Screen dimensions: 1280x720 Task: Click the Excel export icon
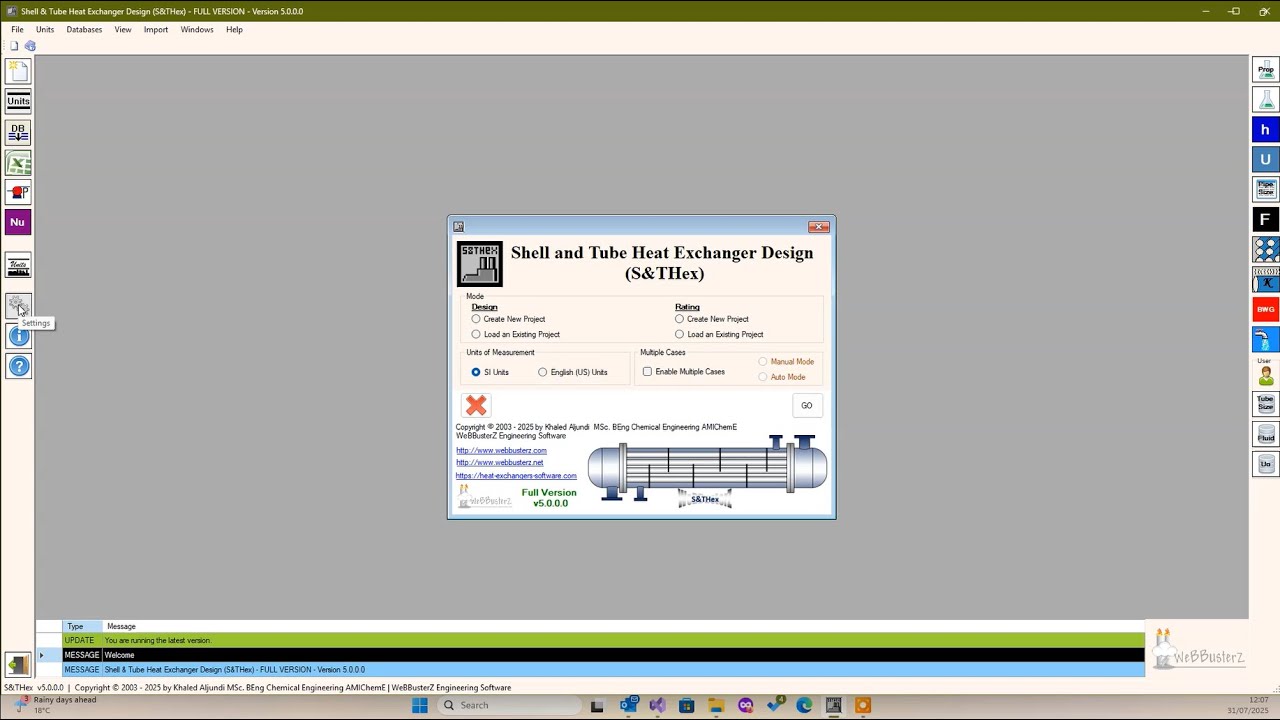tap(18, 163)
